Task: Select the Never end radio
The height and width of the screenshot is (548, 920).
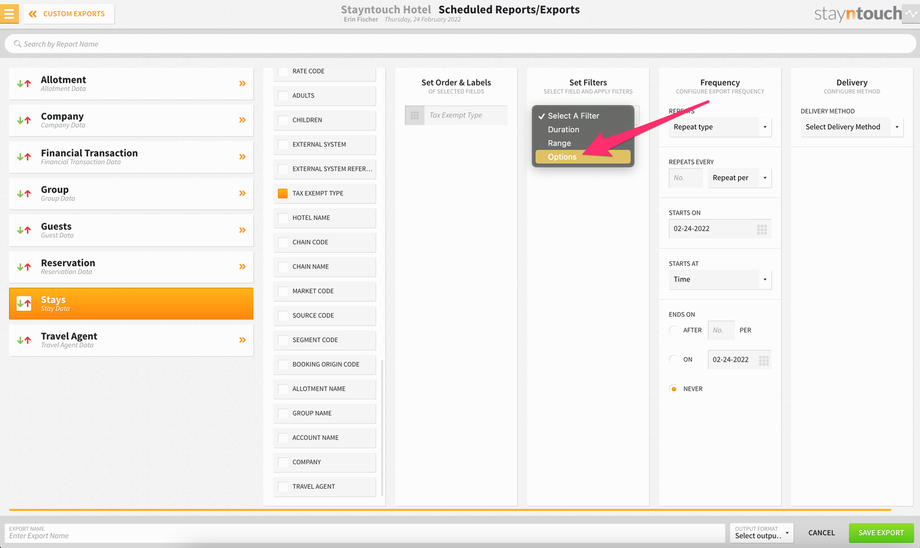Action: click(x=674, y=389)
